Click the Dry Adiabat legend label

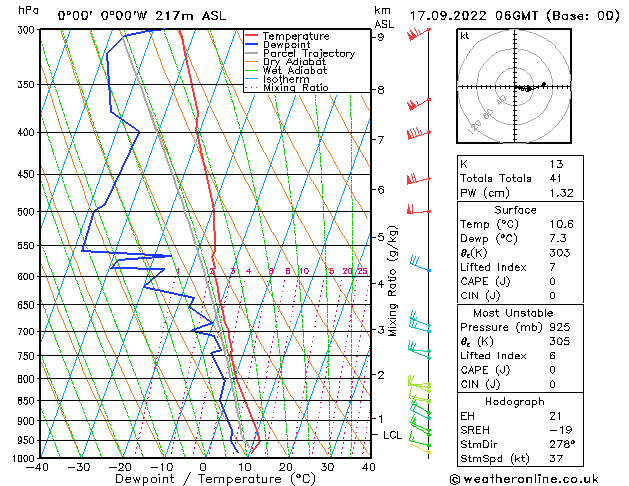294,62
